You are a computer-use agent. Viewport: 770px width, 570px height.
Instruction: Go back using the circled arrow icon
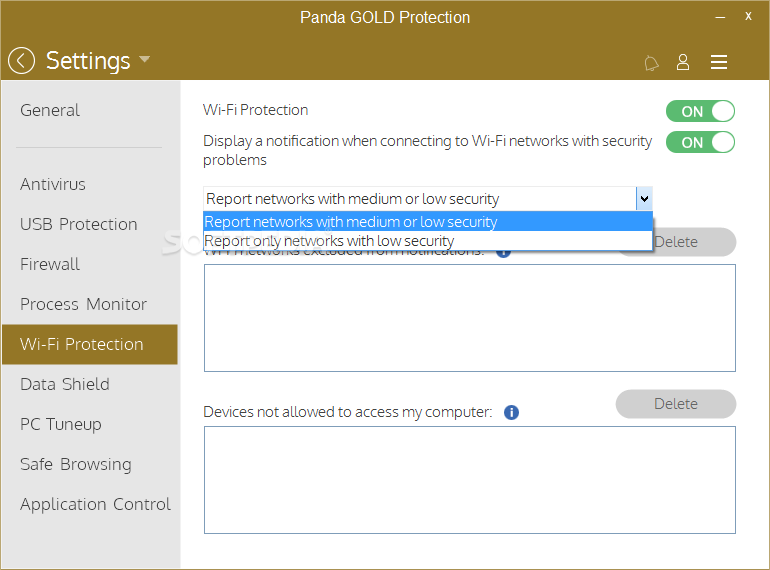coord(21,60)
